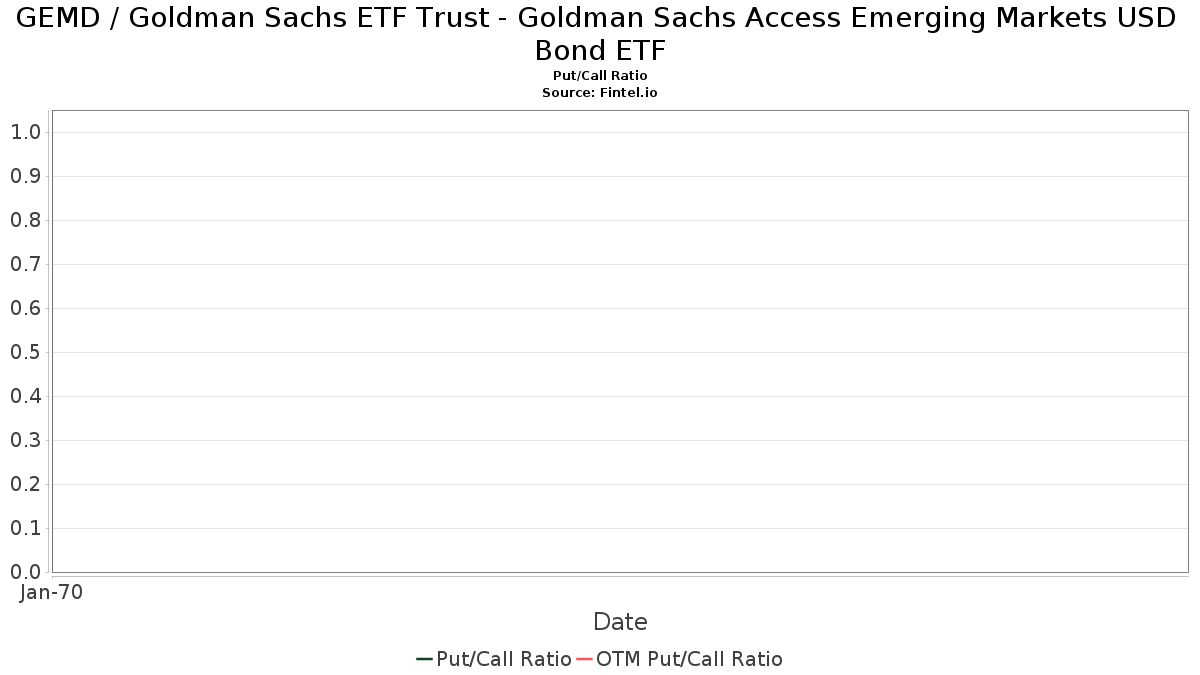Click the dark green Put/Call legend line

(424, 659)
